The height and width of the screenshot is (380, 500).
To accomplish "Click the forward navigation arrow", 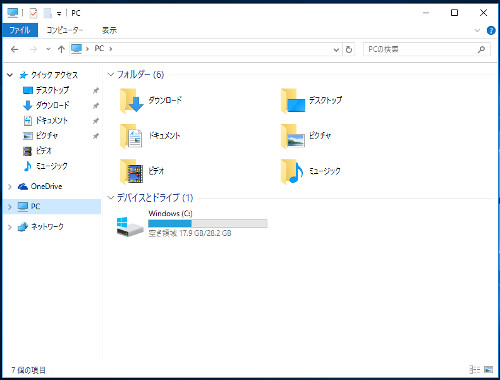I will (x=33, y=50).
